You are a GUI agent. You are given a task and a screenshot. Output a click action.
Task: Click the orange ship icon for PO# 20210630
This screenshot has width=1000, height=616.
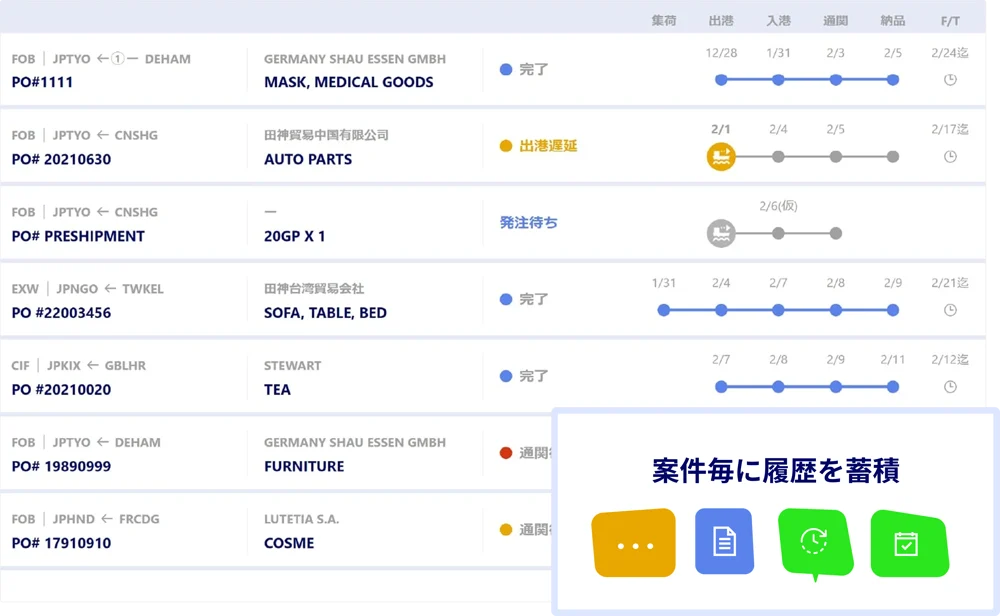point(720,156)
